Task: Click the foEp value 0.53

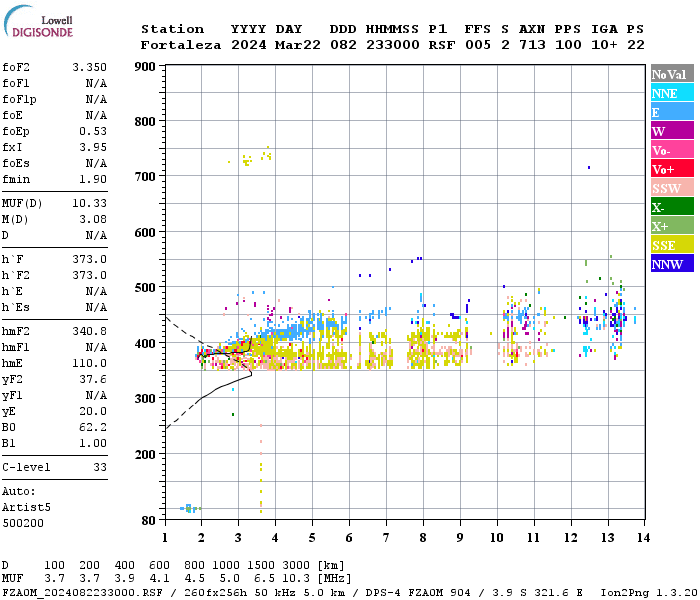Action: 93,131
